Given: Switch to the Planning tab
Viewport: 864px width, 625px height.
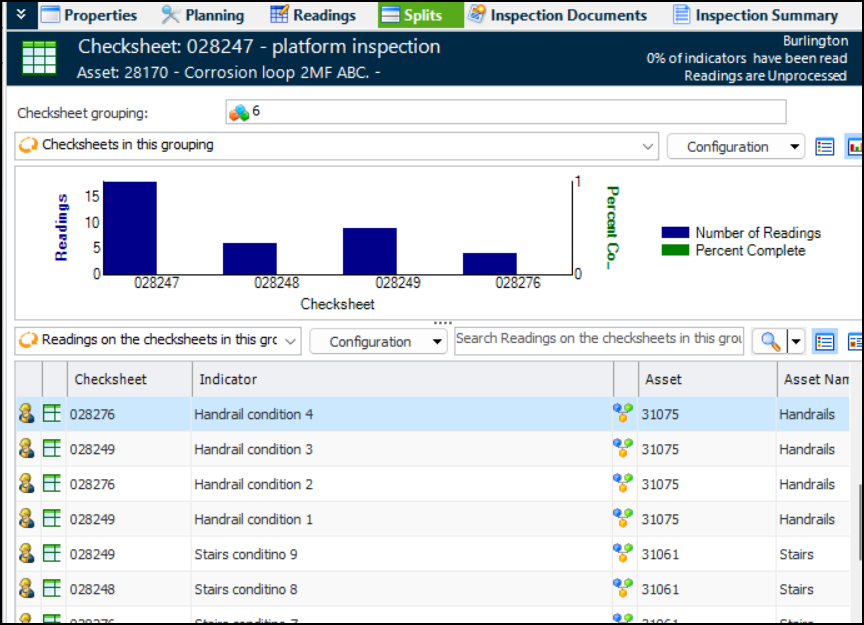Looking at the screenshot, I should click(203, 15).
